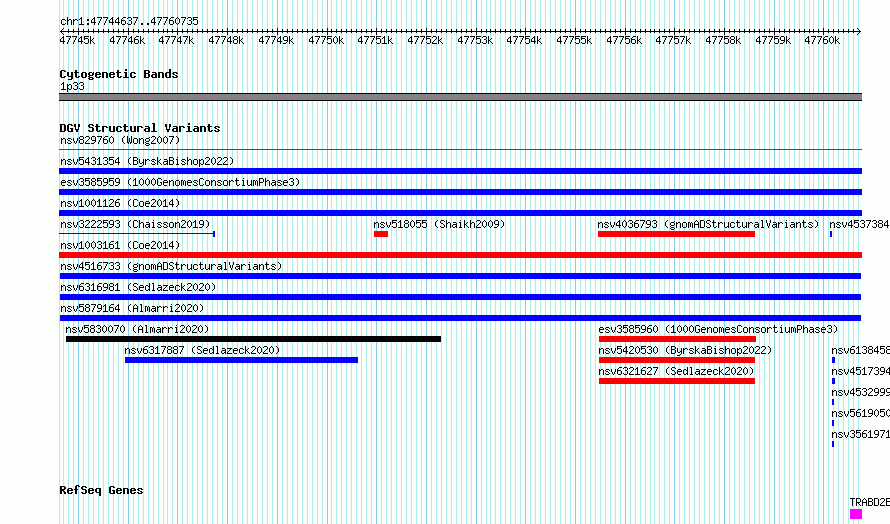
Task: Click the thin blue nsv3222593 variant line
Action: 137,234
